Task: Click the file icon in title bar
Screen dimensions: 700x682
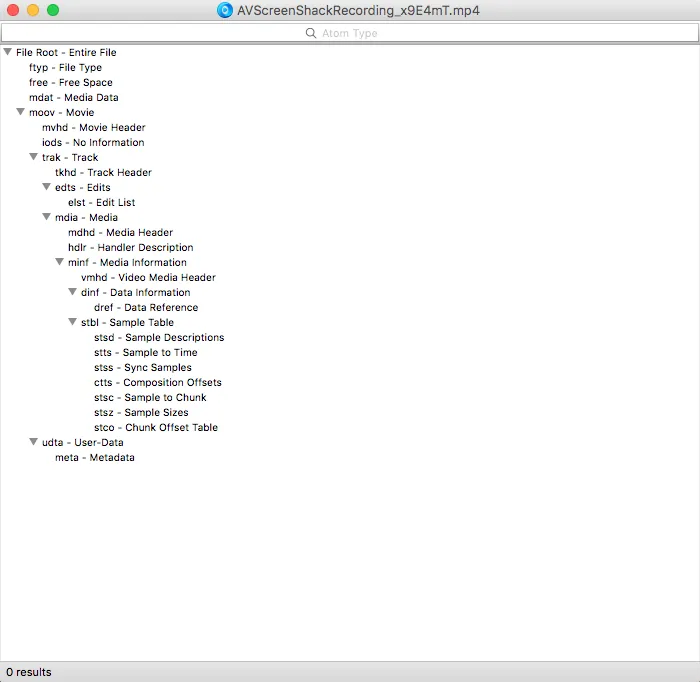Action: coord(225,10)
